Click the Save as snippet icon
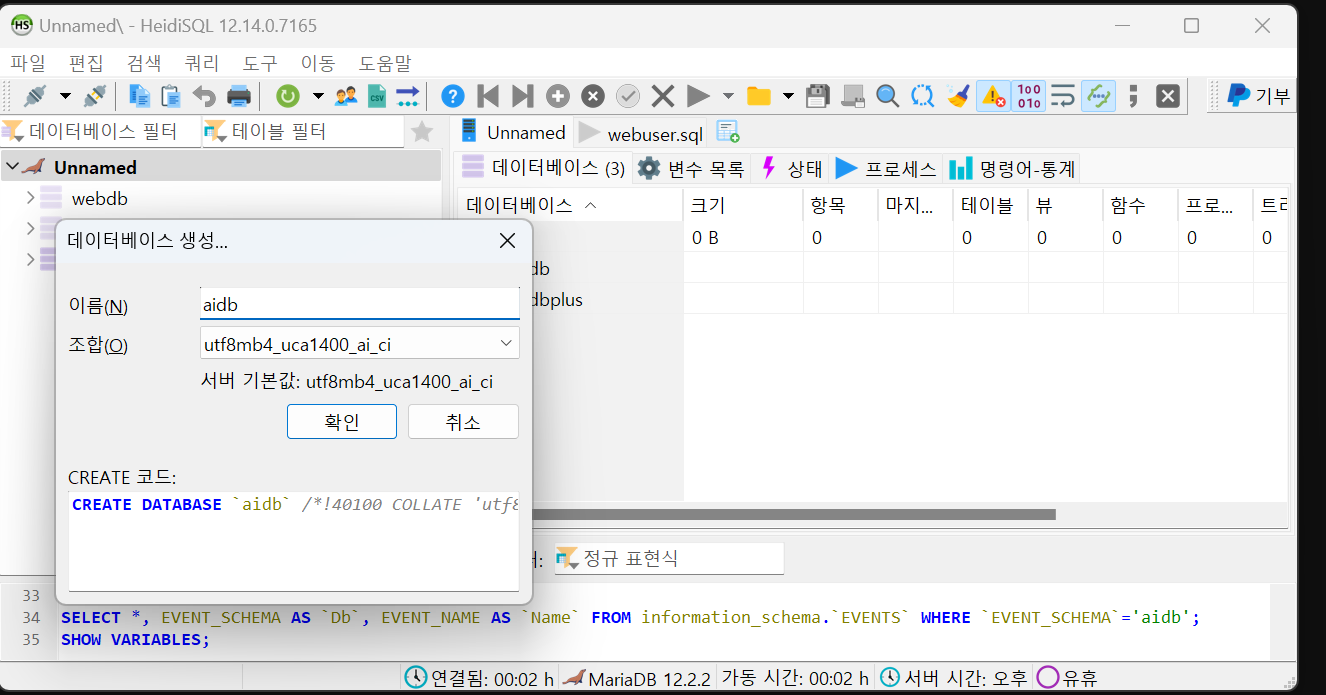 click(x=852, y=96)
